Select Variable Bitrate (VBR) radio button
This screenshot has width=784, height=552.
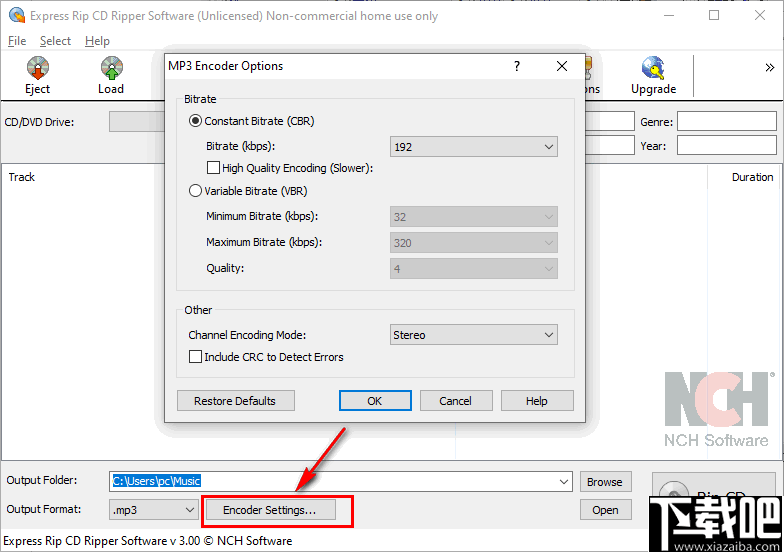pos(196,191)
